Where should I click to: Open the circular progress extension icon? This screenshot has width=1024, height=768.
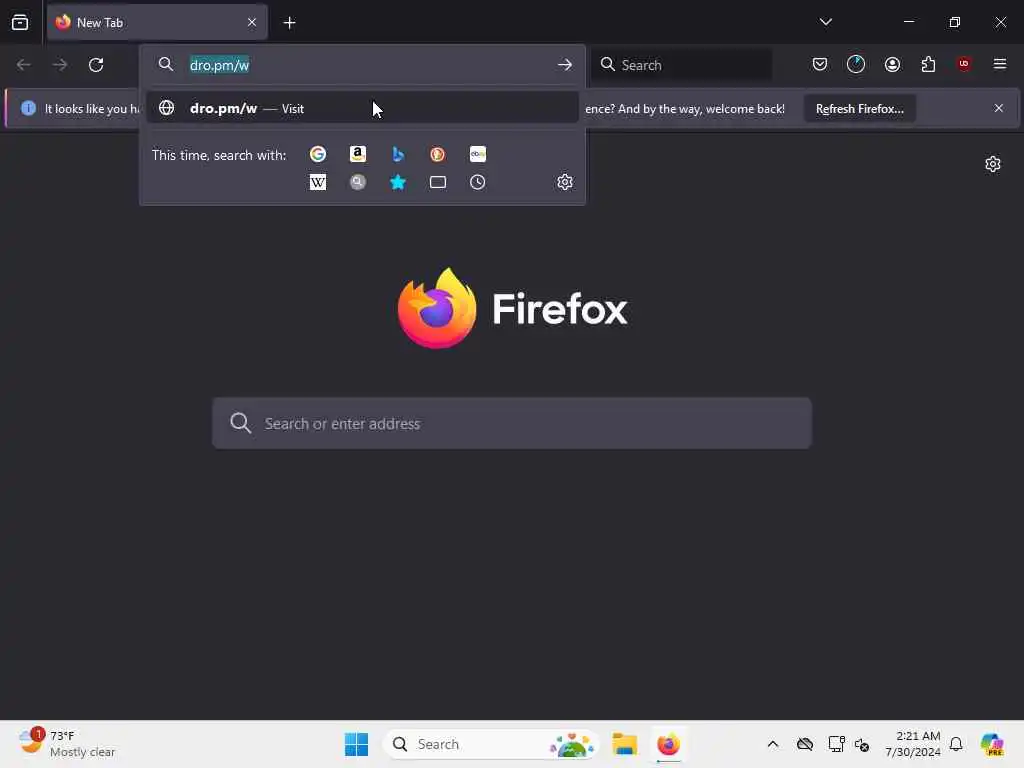pyautogui.click(x=856, y=64)
